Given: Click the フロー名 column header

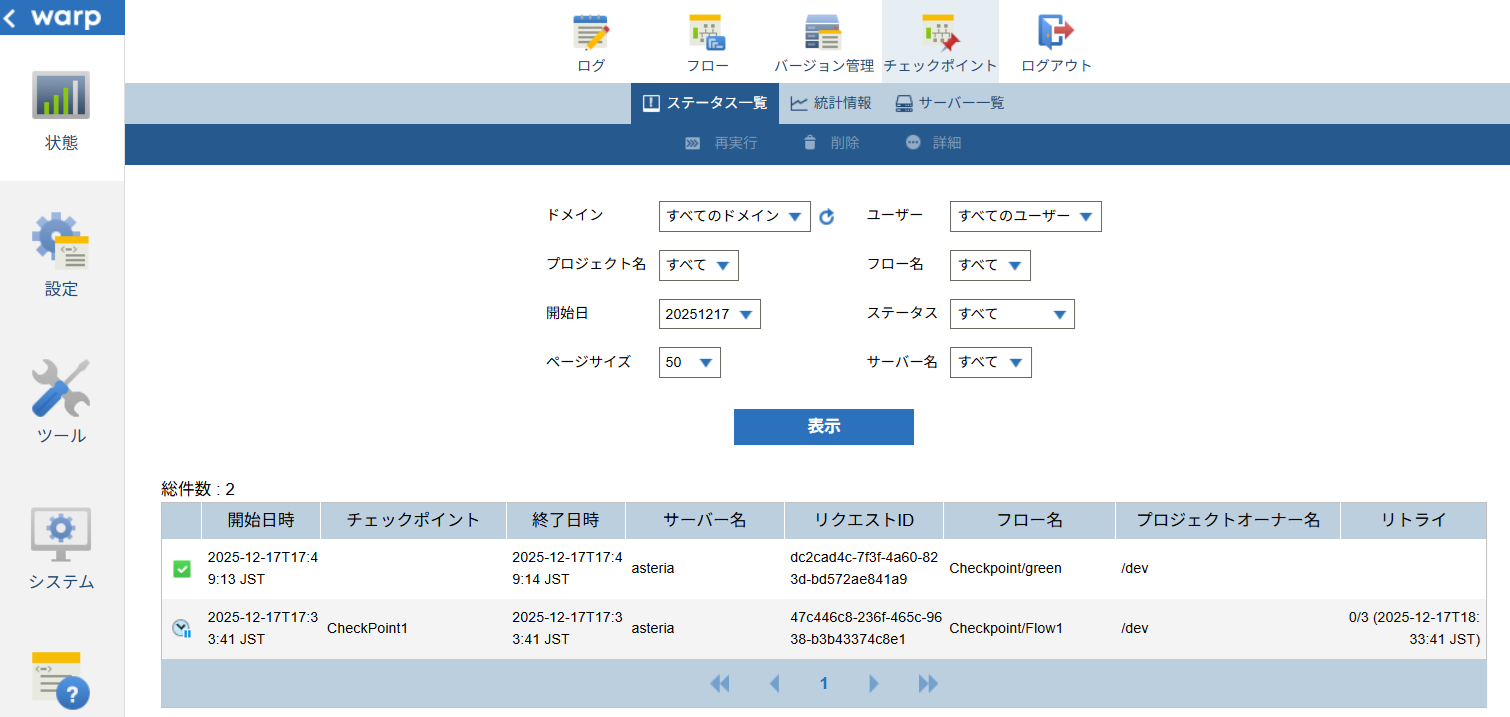Looking at the screenshot, I should 1029,520.
